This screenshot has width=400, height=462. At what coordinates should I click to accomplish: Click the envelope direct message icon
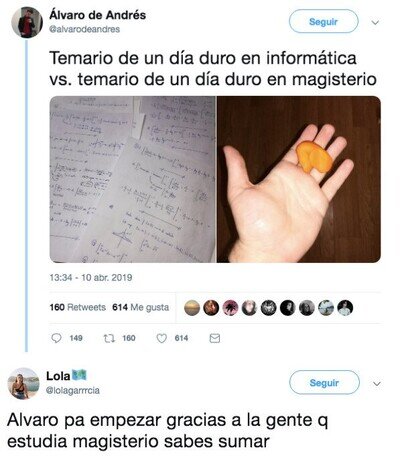click(x=215, y=338)
